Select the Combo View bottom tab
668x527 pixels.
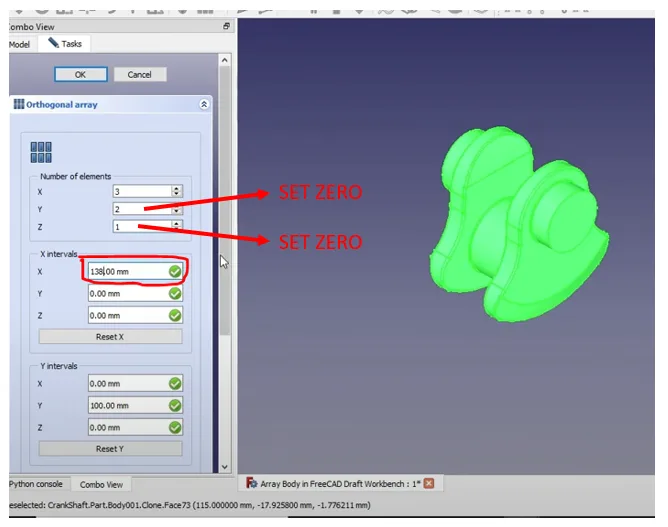click(x=101, y=484)
